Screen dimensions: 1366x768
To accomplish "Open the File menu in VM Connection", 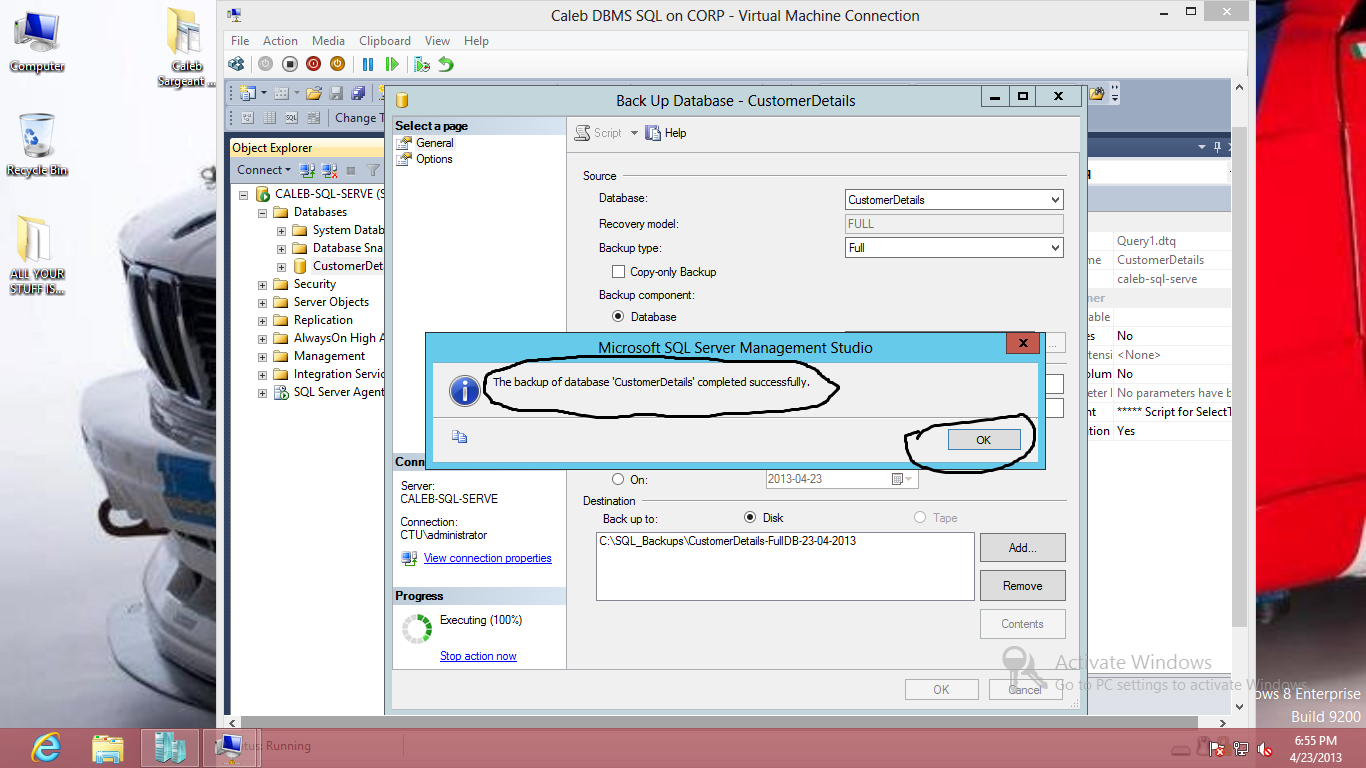I will [240, 41].
